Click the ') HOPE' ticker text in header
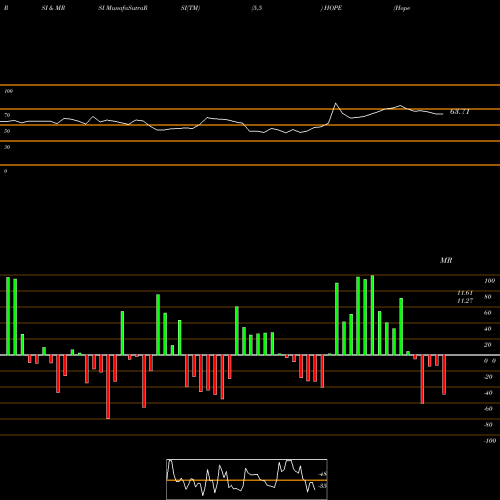The image size is (500, 500). (331, 8)
